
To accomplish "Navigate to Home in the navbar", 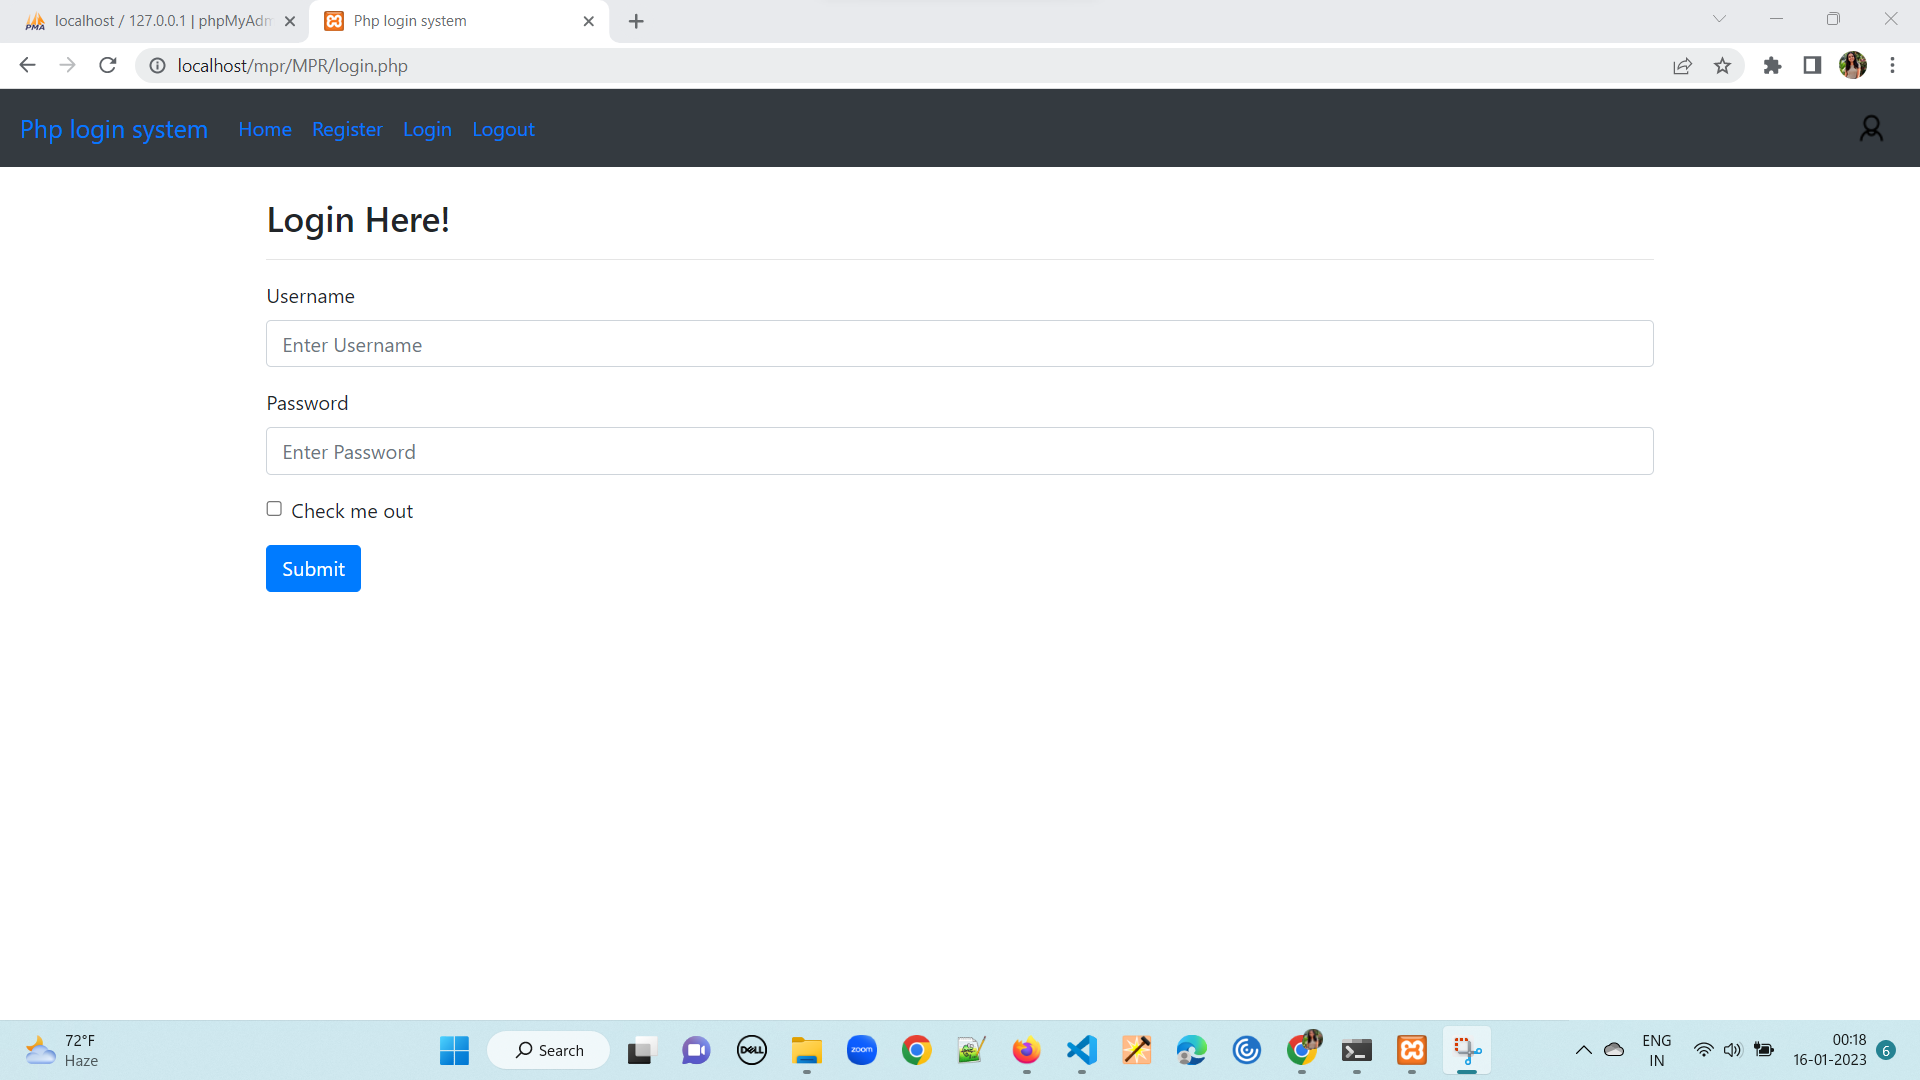I will click(x=265, y=129).
